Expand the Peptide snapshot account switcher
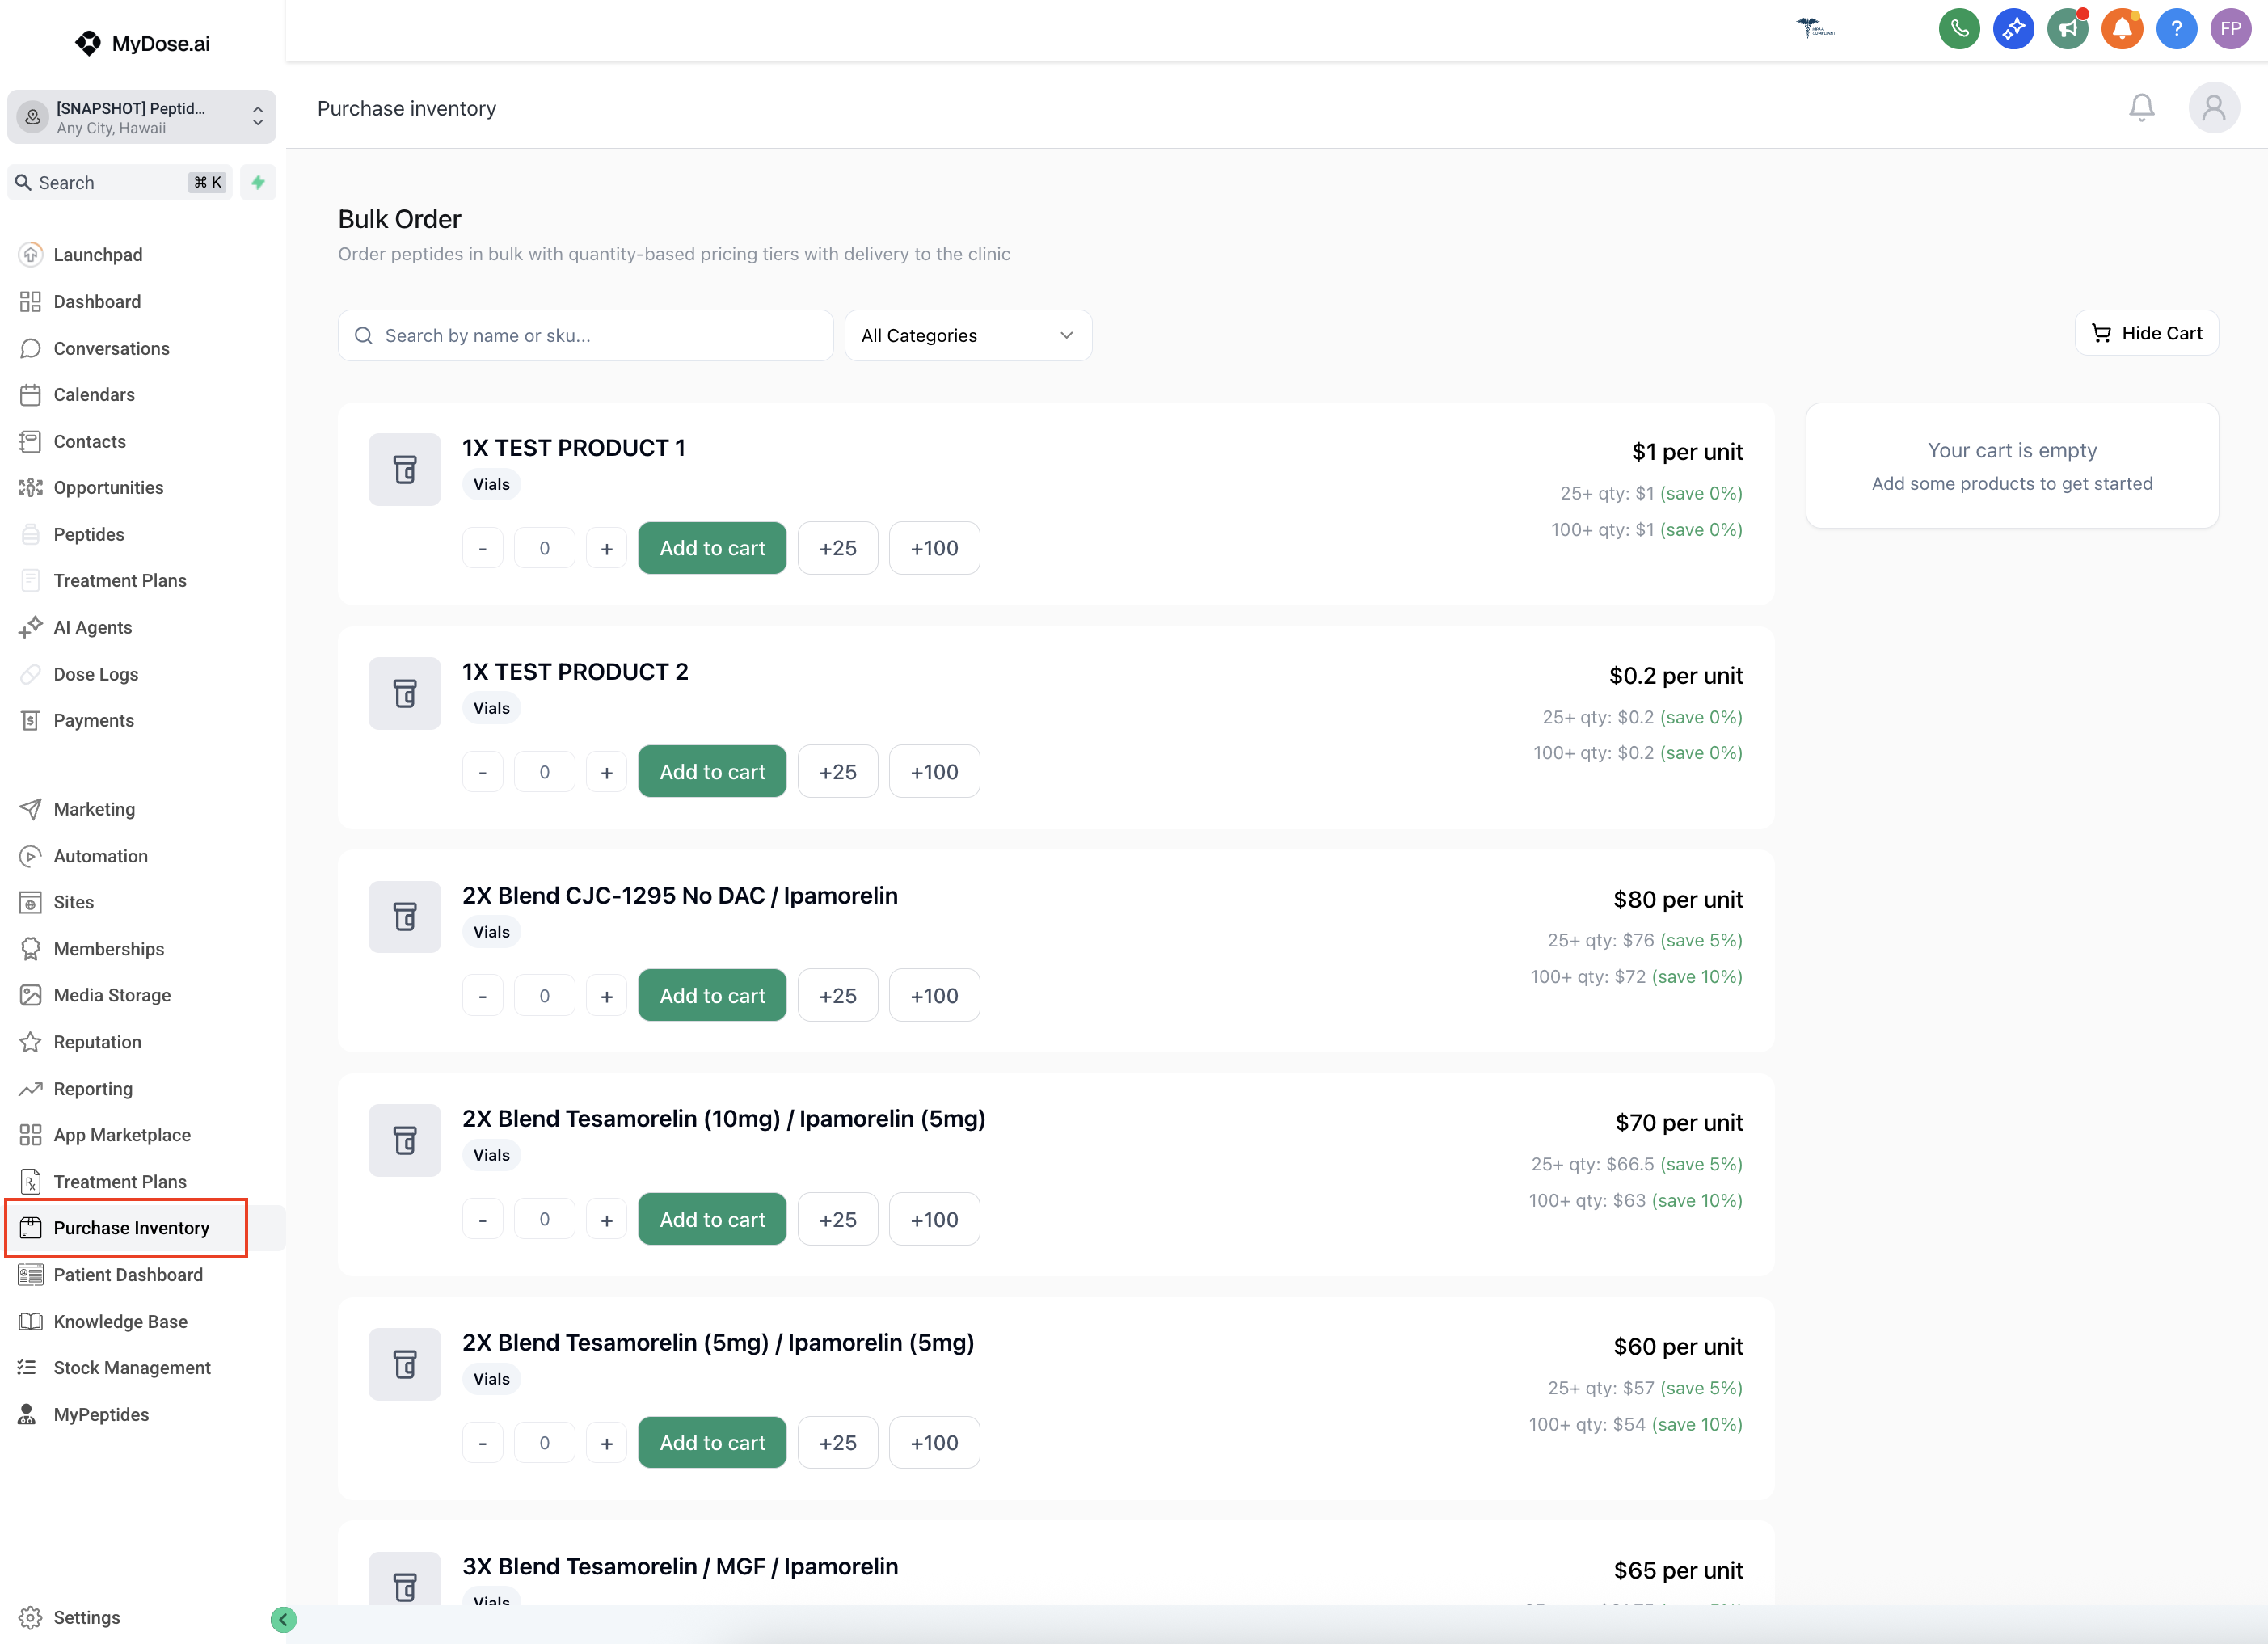 (142, 118)
